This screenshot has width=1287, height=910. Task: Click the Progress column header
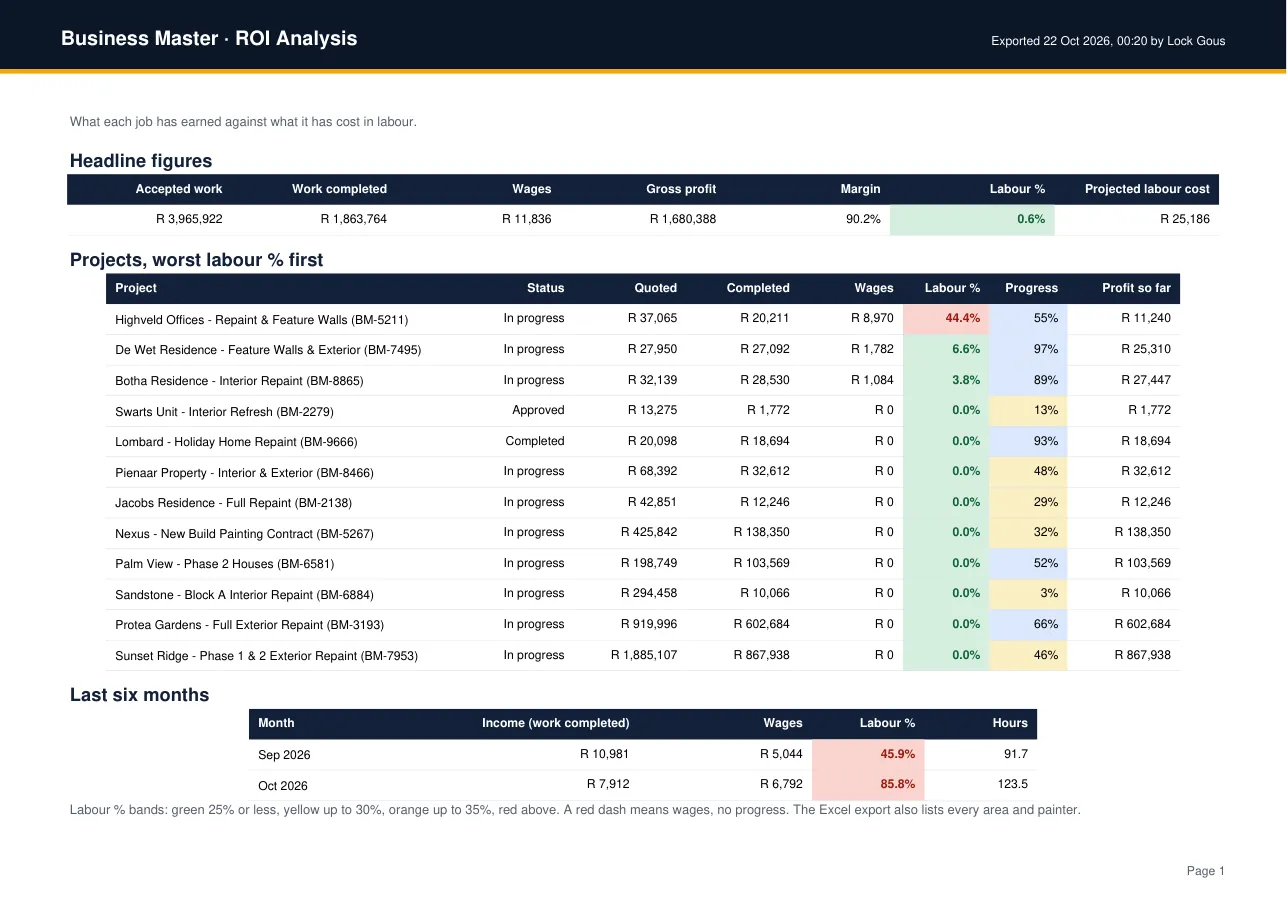1031,288
